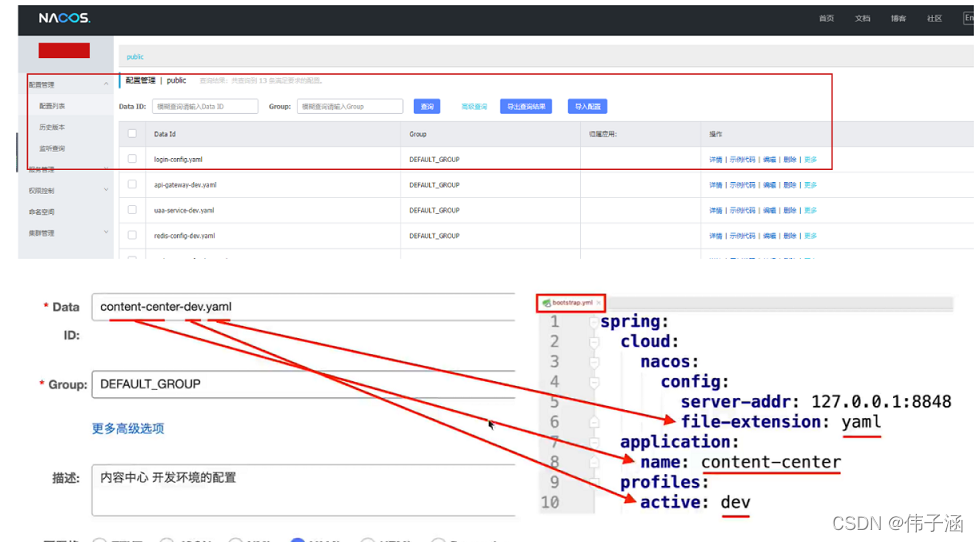Open 示例代码 for uaa-service-dev.yaml
Viewport: 978px width, 542px height.
click(x=742, y=211)
